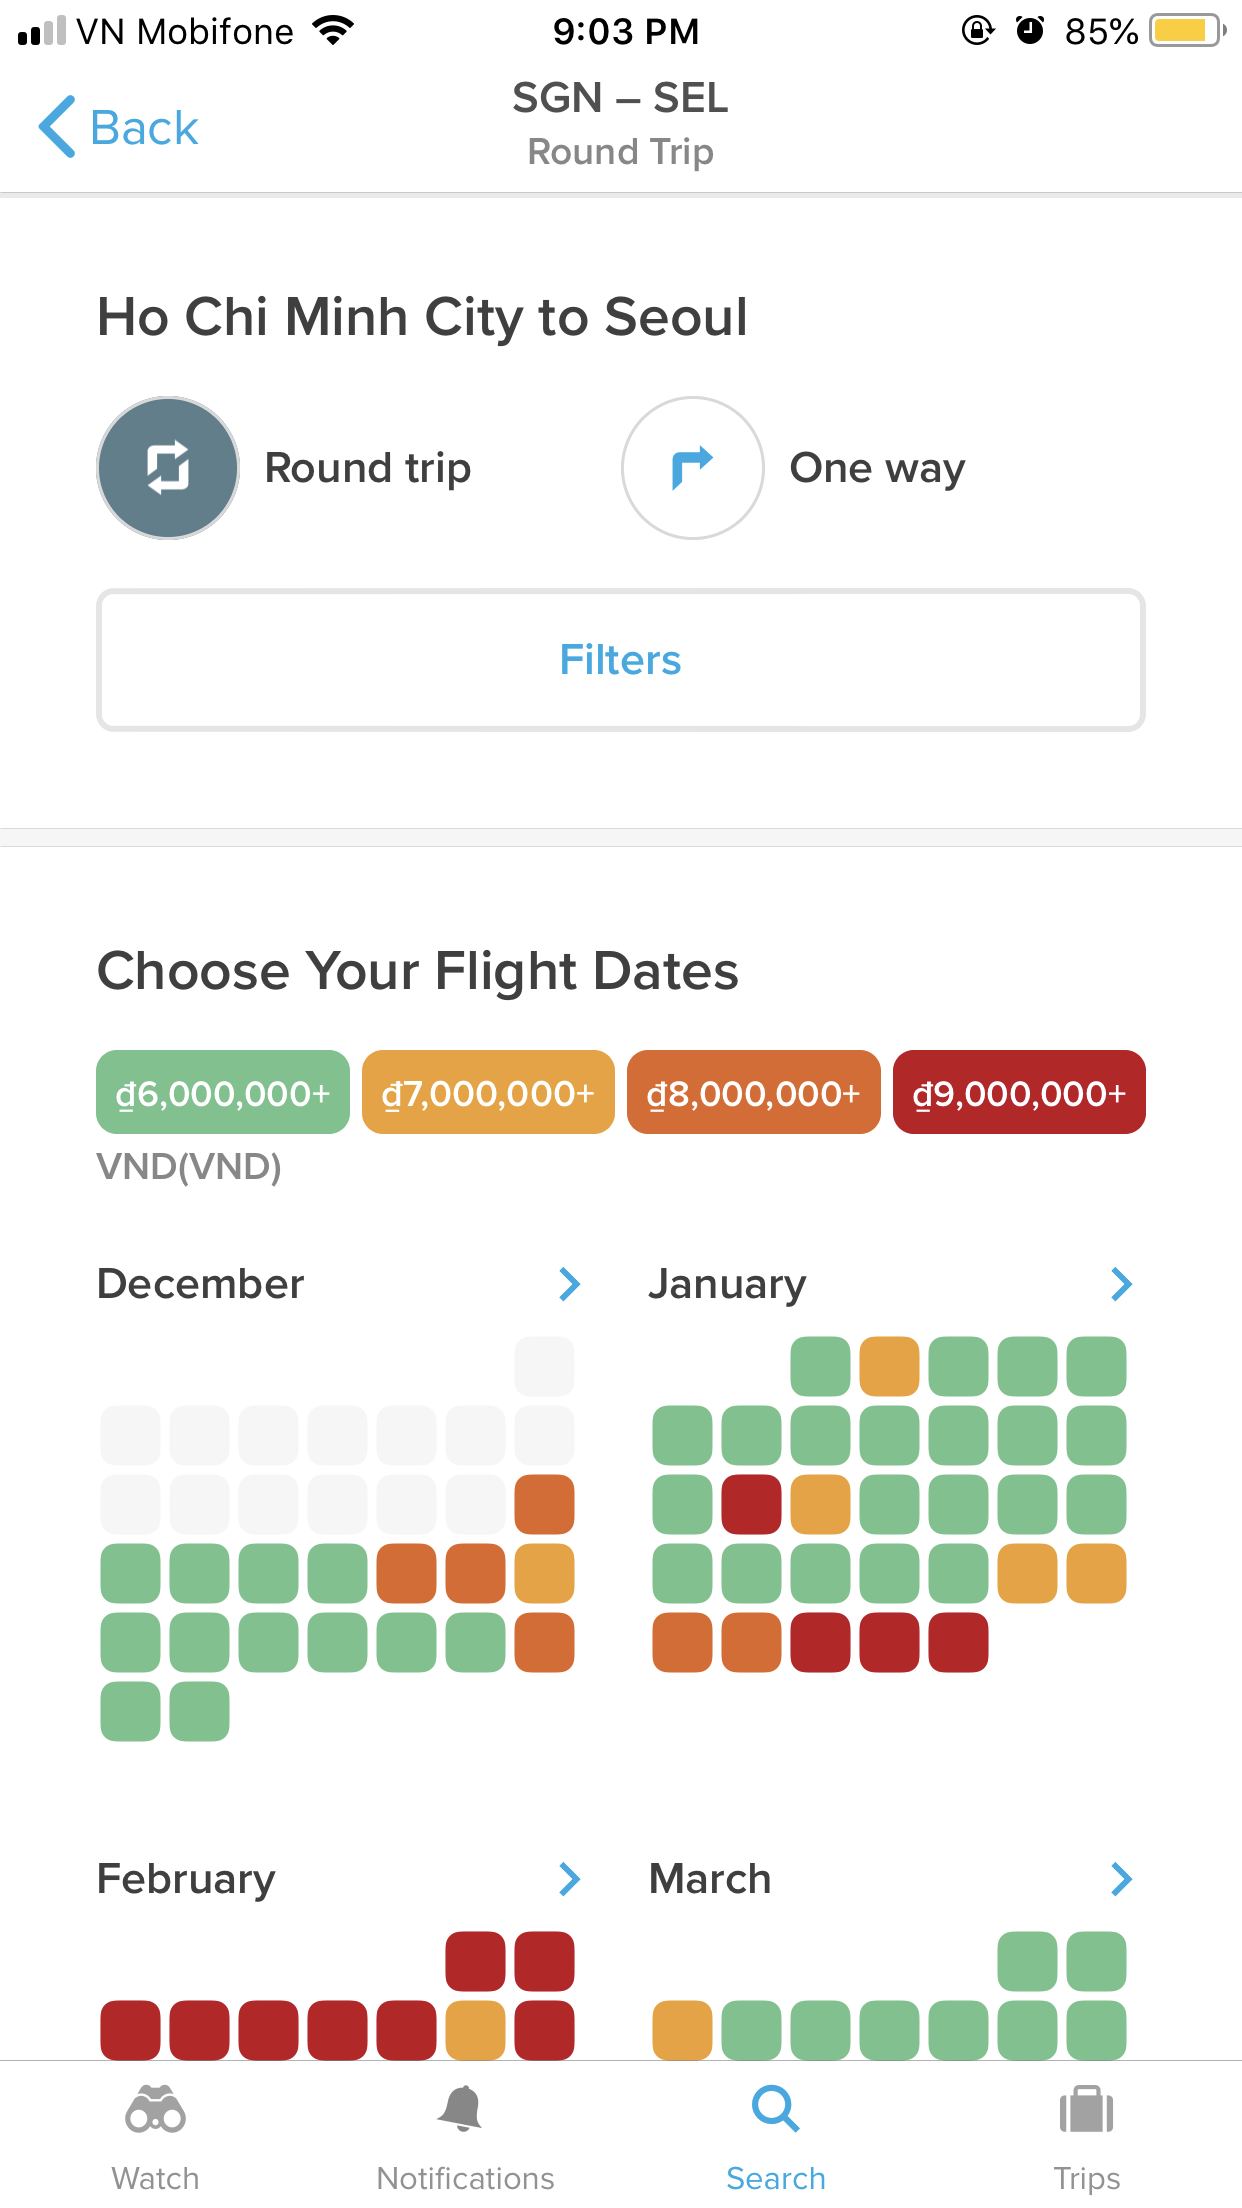Tap the Back chevron arrow
The image size is (1242, 2208).
[x=57, y=127]
